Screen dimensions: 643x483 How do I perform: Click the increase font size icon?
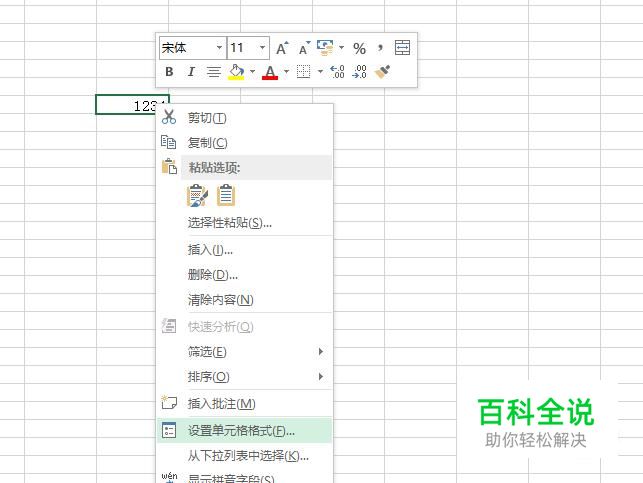click(282, 48)
